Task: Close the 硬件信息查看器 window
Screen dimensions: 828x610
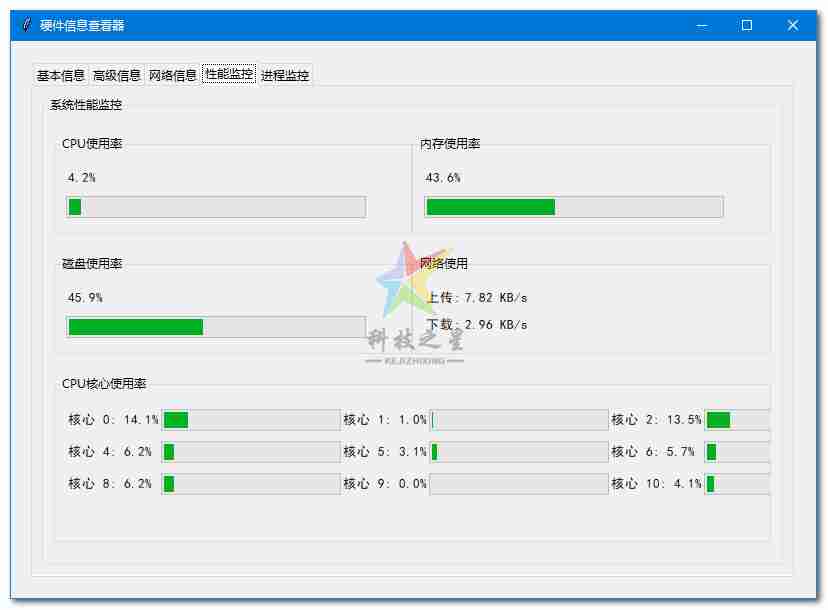Action: 793,26
